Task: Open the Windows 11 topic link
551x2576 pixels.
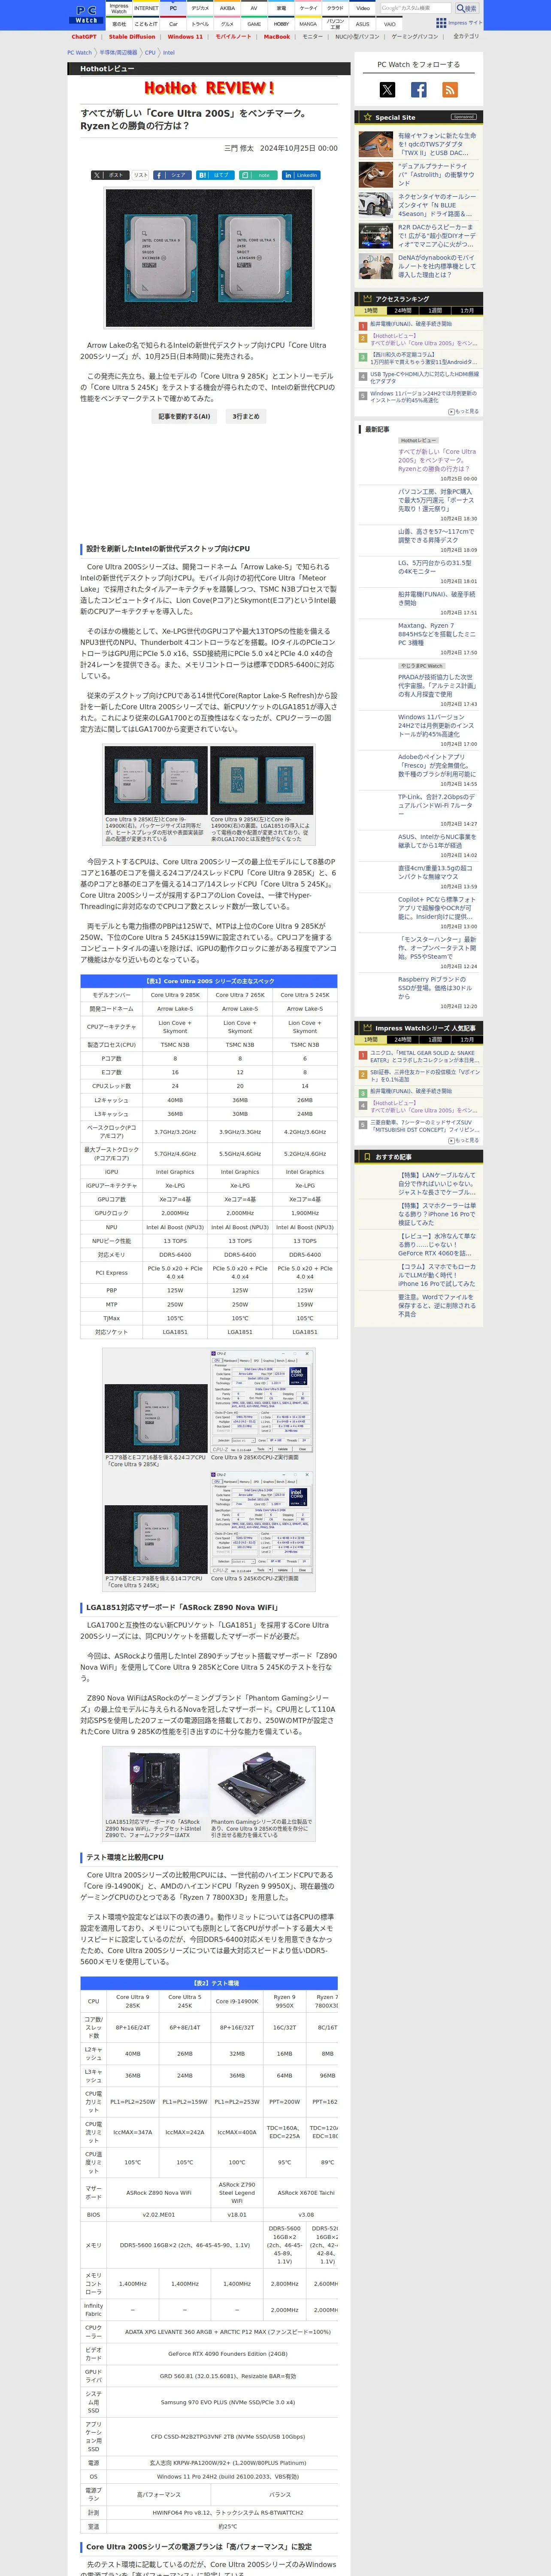Action: (x=185, y=37)
